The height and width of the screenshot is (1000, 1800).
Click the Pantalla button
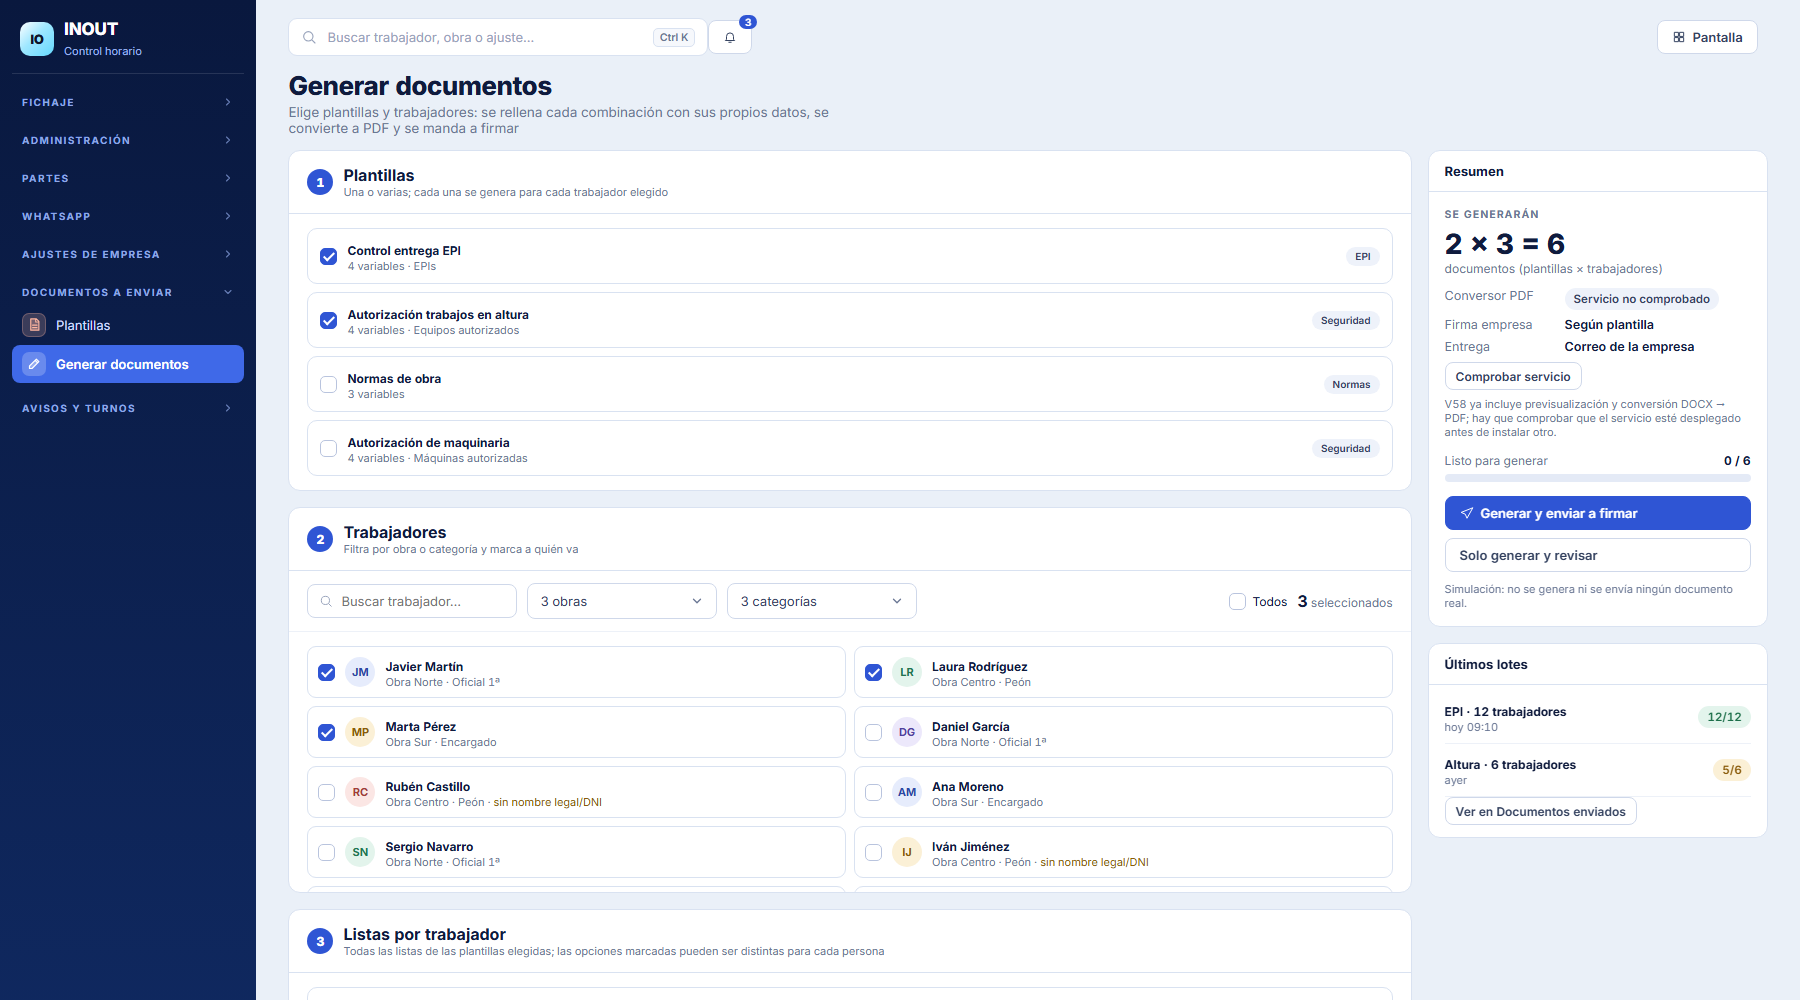1707,37
